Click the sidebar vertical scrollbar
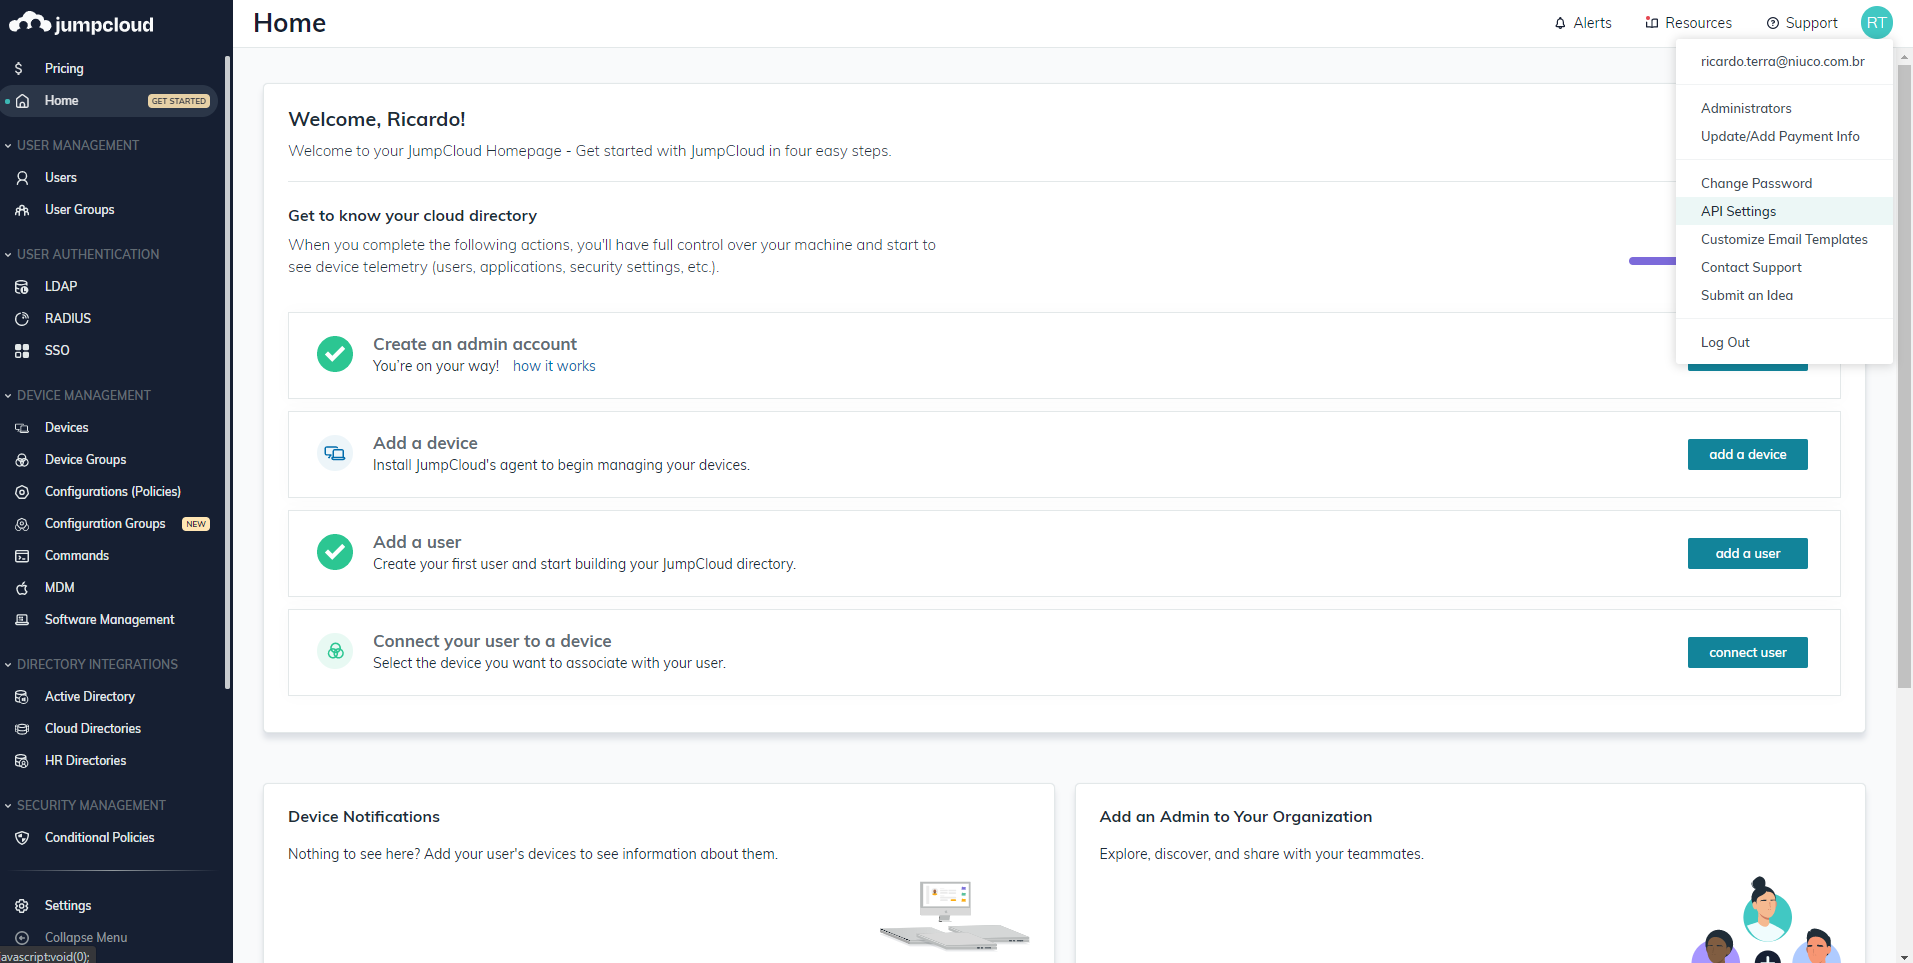The width and height of the screenshot is (1913, 963). point(228,372)
